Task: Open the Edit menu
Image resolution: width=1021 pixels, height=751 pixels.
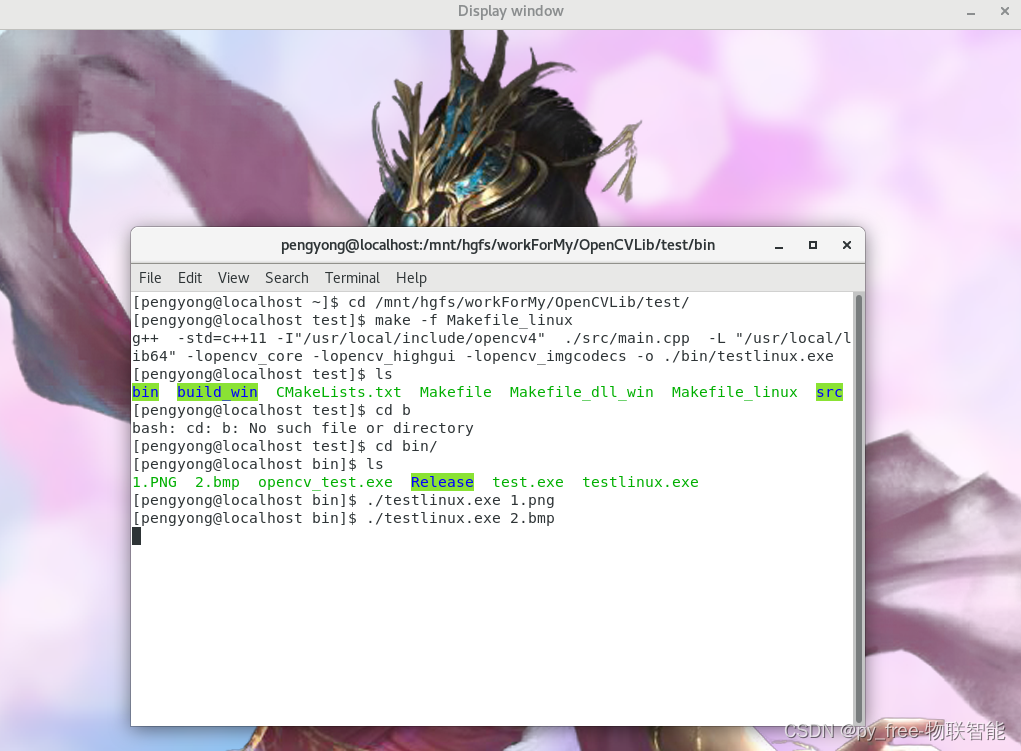Action: (189, 278)
